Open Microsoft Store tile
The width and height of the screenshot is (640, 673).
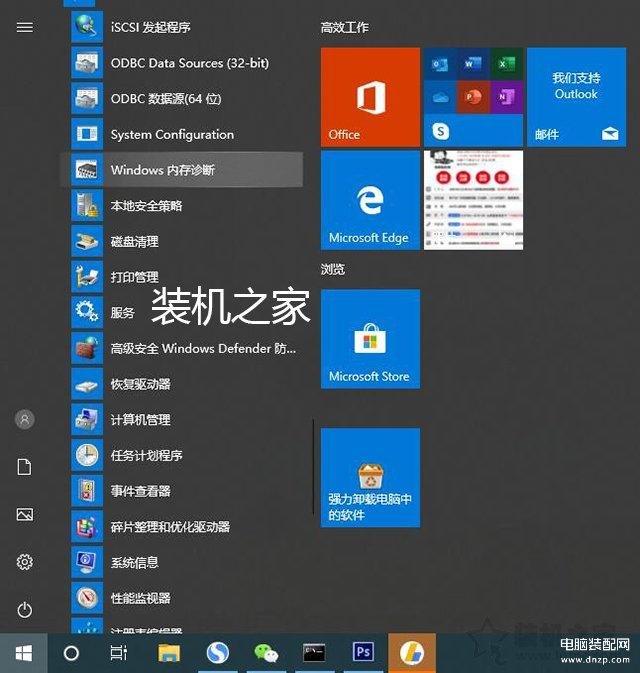pyautogui.click(x=370, y=339)
